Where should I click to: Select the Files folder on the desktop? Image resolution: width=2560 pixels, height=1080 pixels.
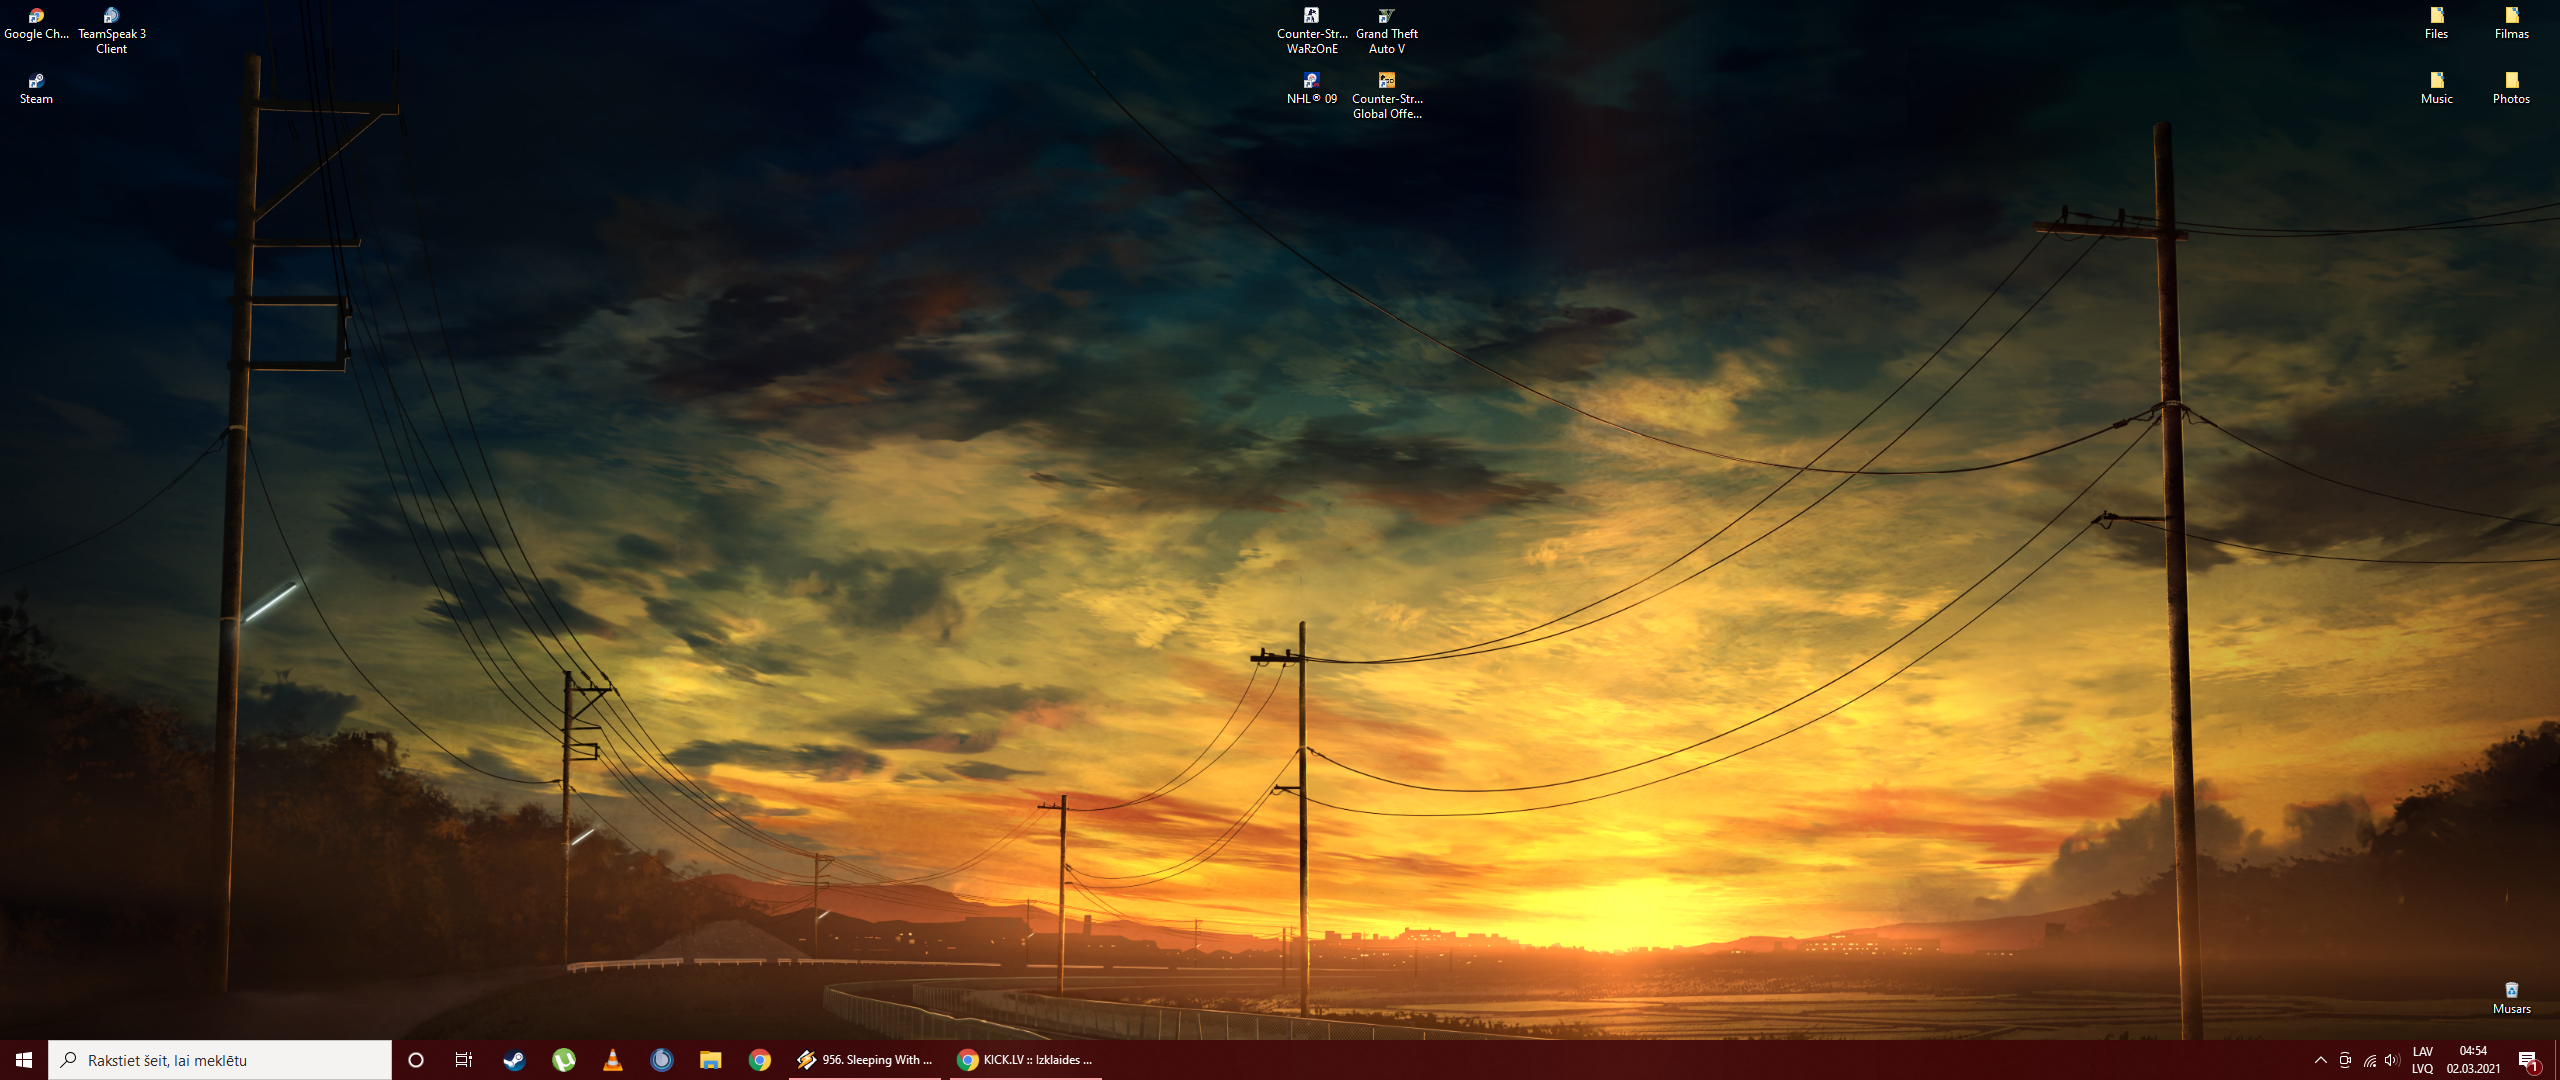click(x=2437, y=24)
